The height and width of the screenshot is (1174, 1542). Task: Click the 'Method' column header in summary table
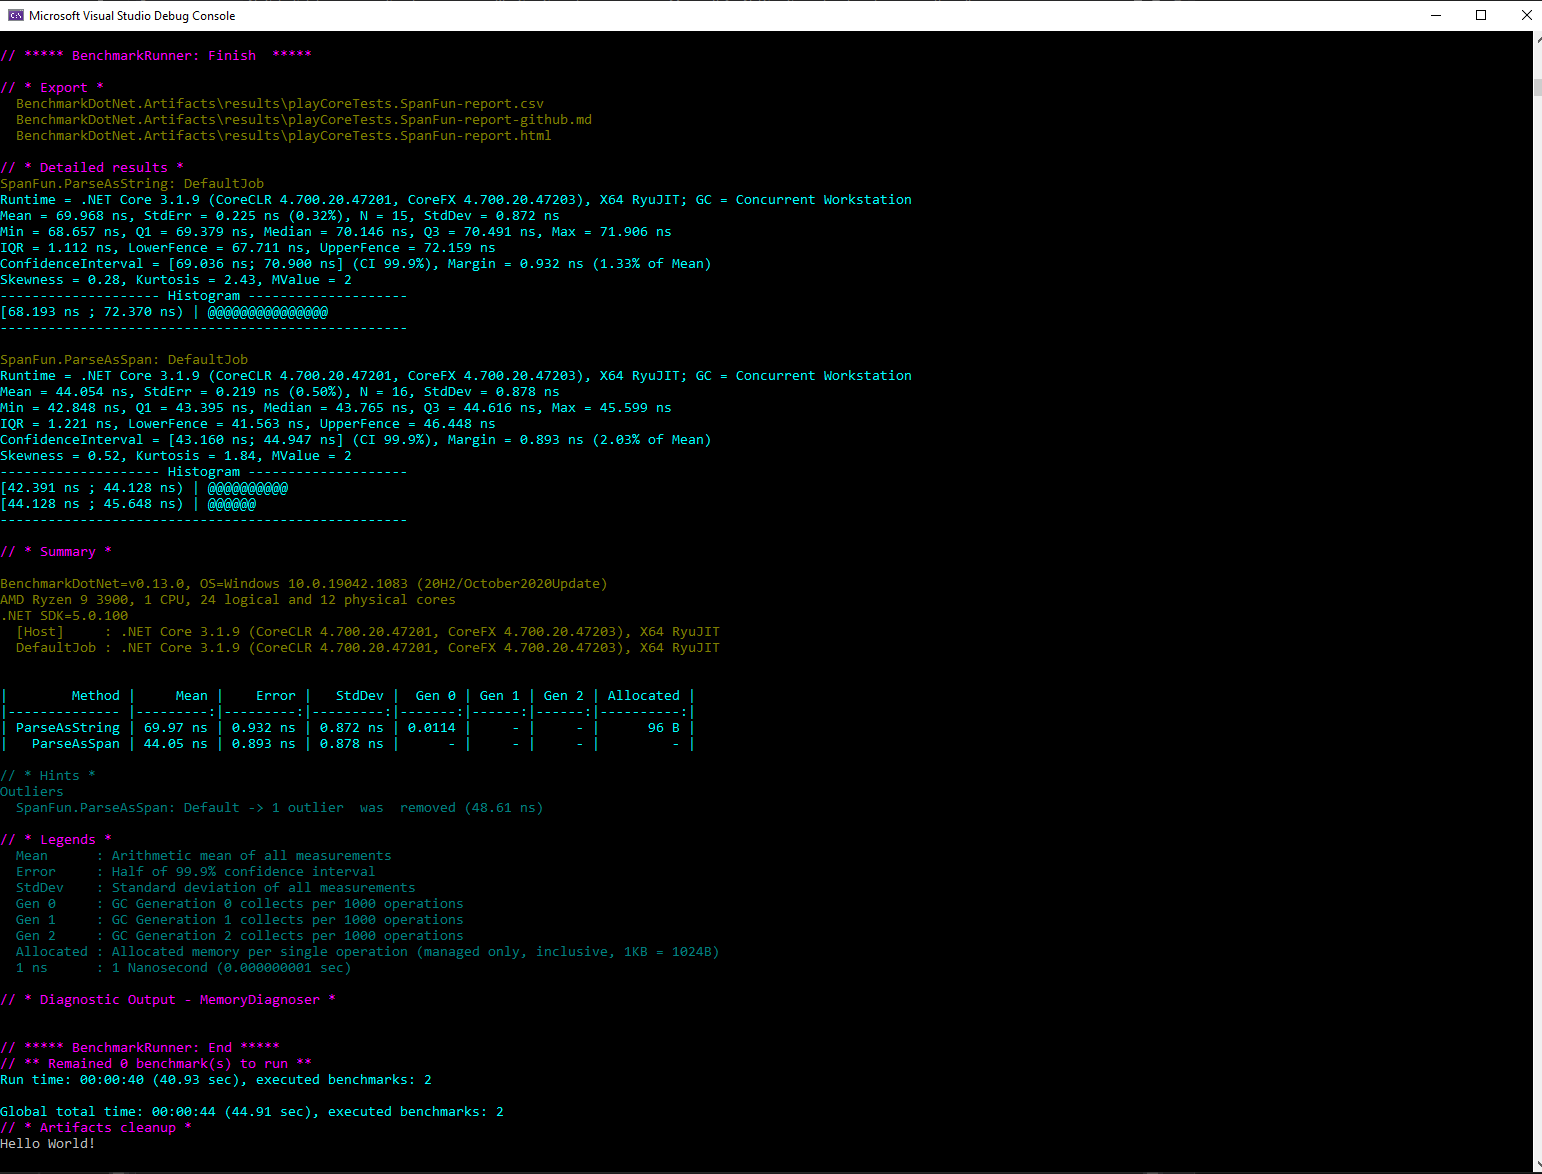coord(96,696)
